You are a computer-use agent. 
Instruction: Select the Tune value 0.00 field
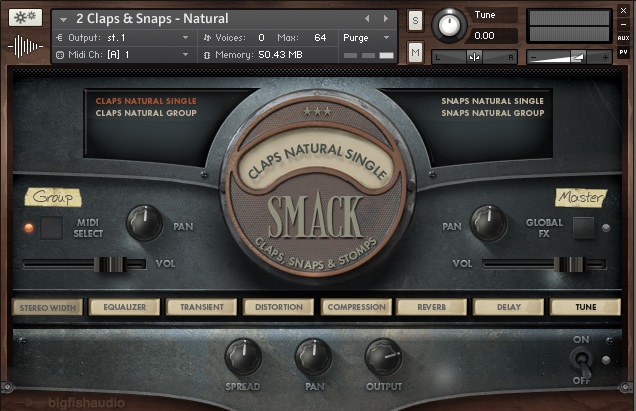pyautogui.click(x=494, y=36)
